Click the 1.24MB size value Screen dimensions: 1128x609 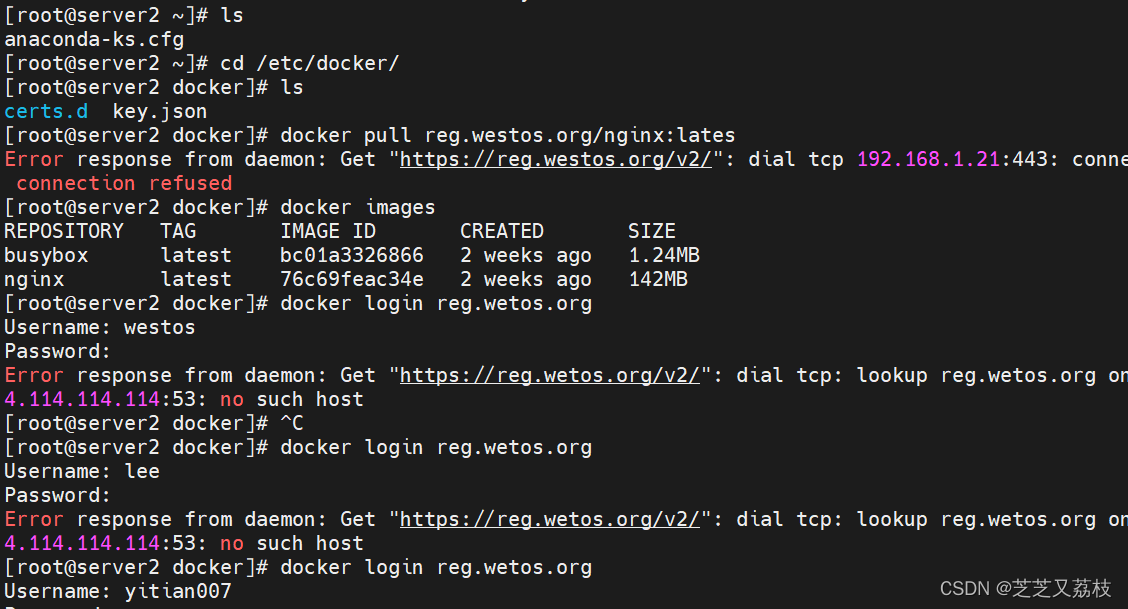tap(664, 255)
